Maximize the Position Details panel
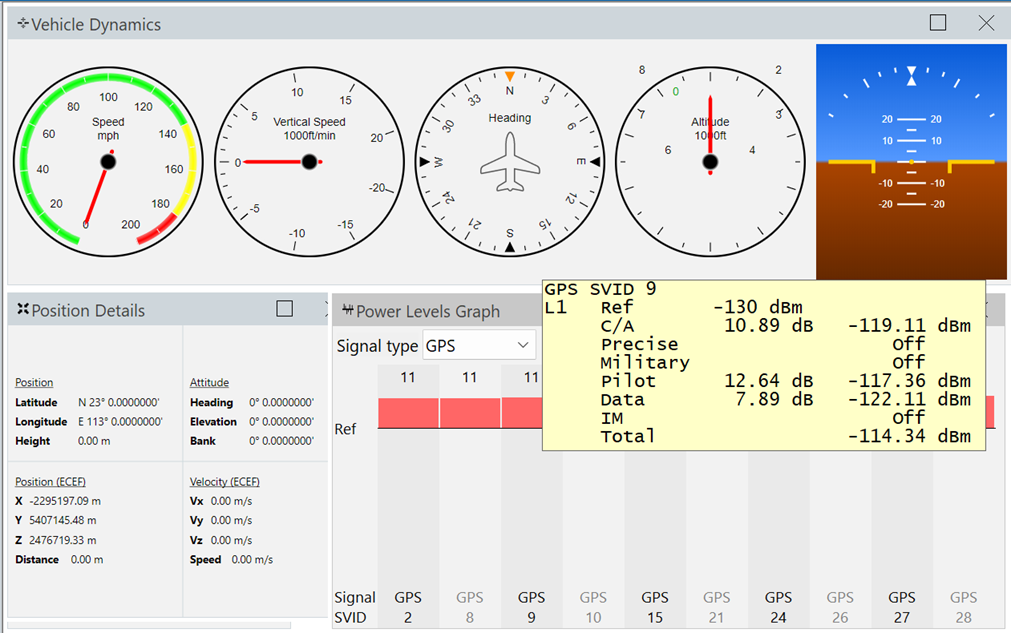 pos(284,309)
